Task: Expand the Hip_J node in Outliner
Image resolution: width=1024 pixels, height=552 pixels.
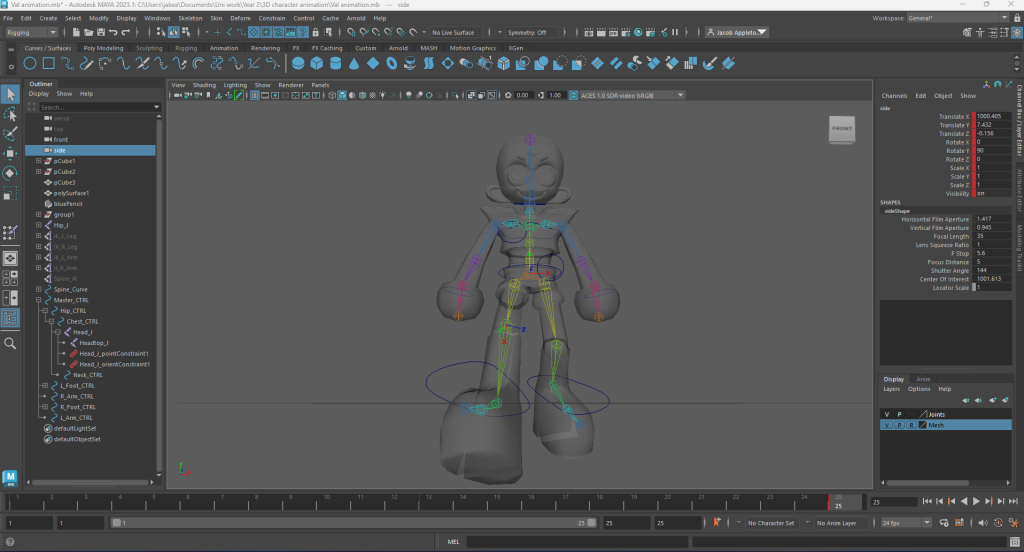Action: pyautogui.click(x=39, y=225)
